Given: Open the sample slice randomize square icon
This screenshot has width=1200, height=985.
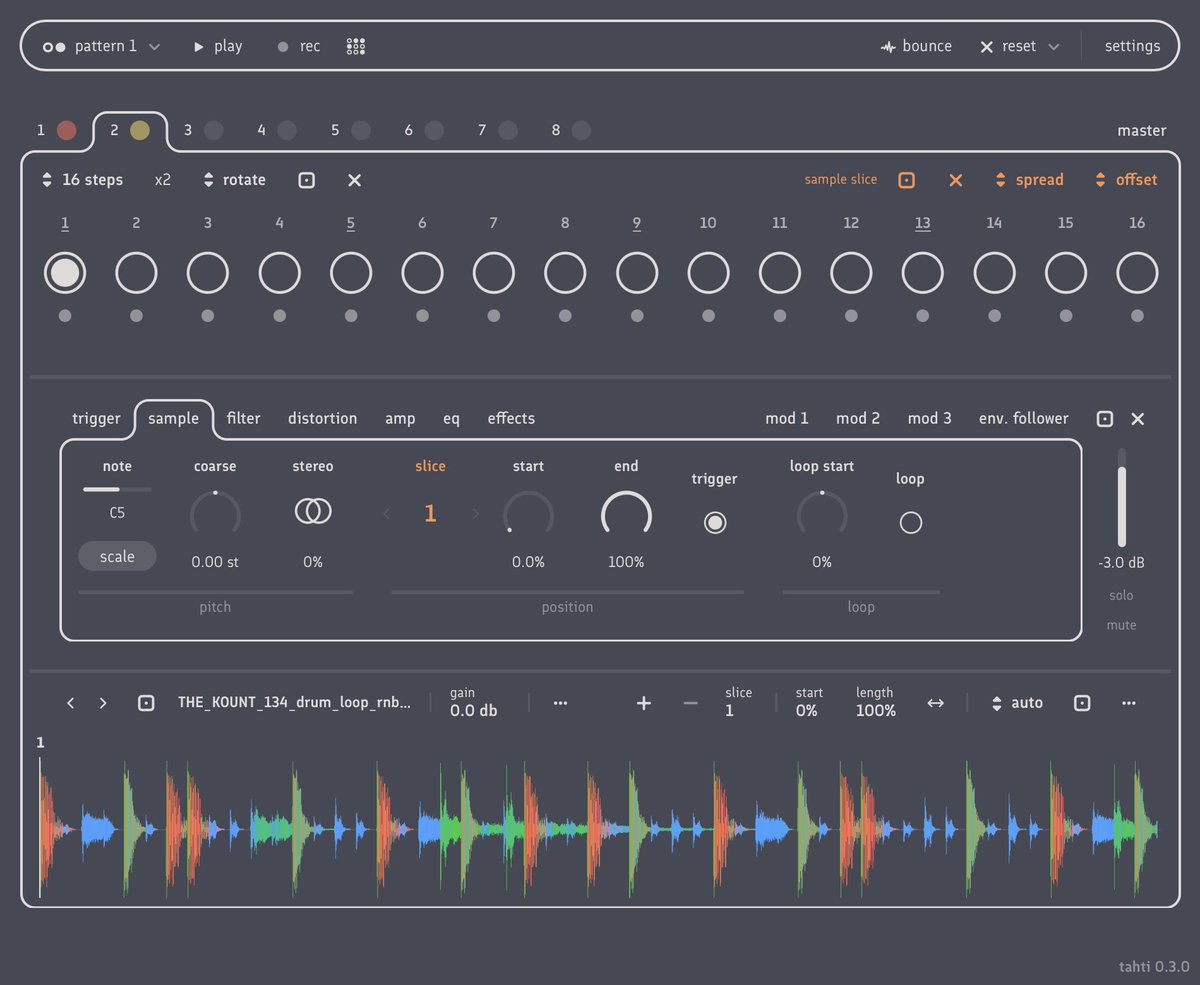Looking at the screenshot, I should (x=907, y=180).
